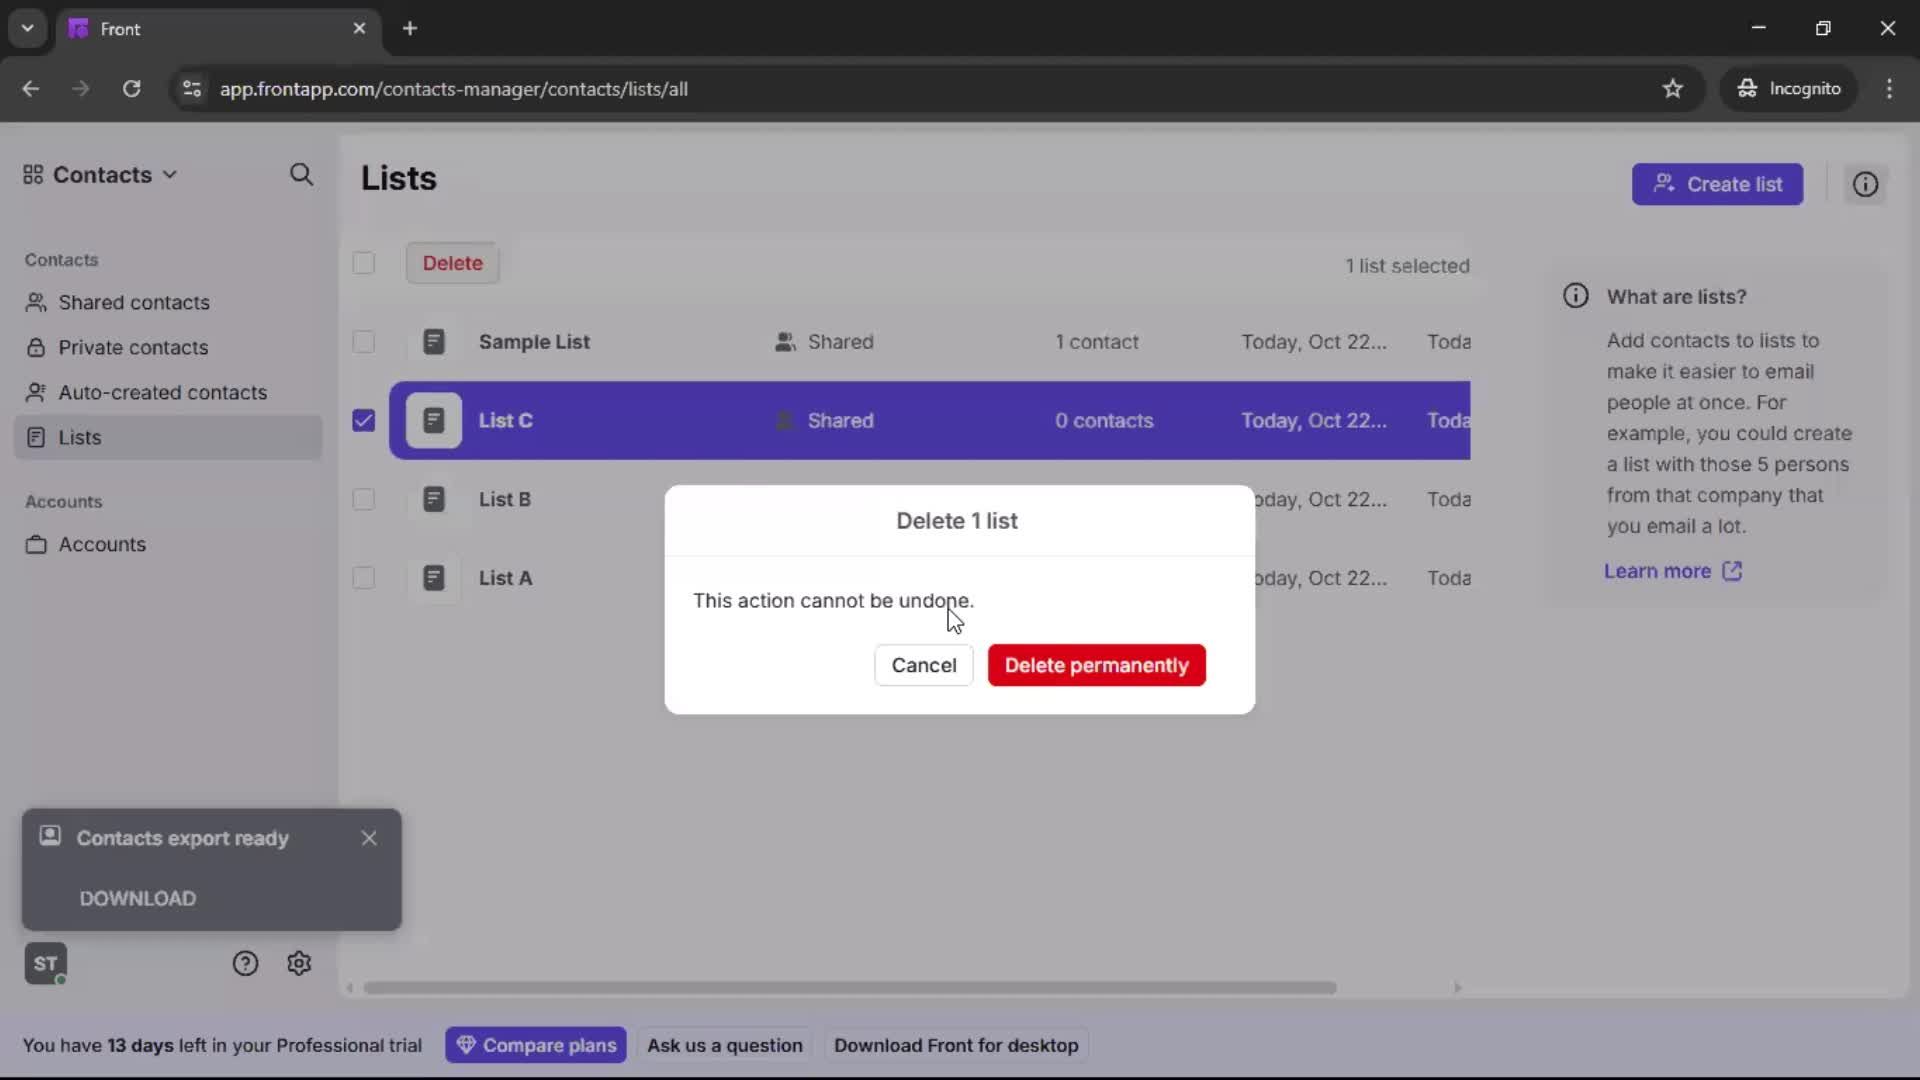Select Lists in the sidebar menu
This screenshot has width=1920, height=1080.
coord(80,437)
